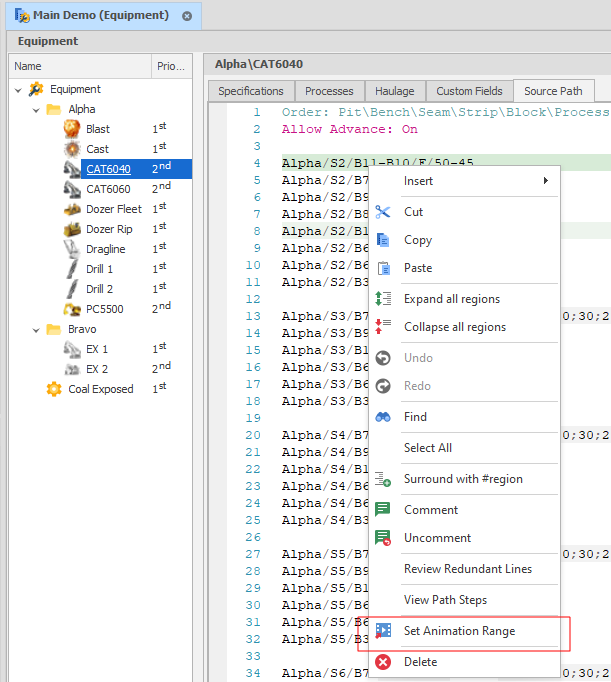Switch to the Specifications tab
The height and width of the screenshot is (682, 611).
click(x=251, y=91)
